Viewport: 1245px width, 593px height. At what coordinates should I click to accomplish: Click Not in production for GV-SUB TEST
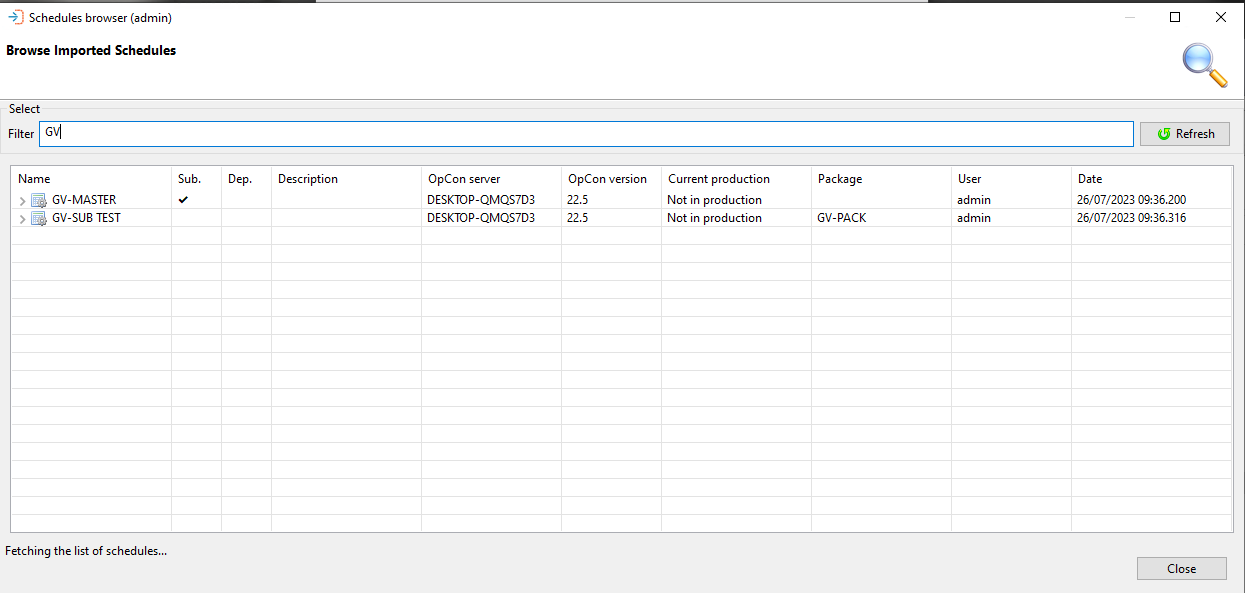[x=714, y=218]
